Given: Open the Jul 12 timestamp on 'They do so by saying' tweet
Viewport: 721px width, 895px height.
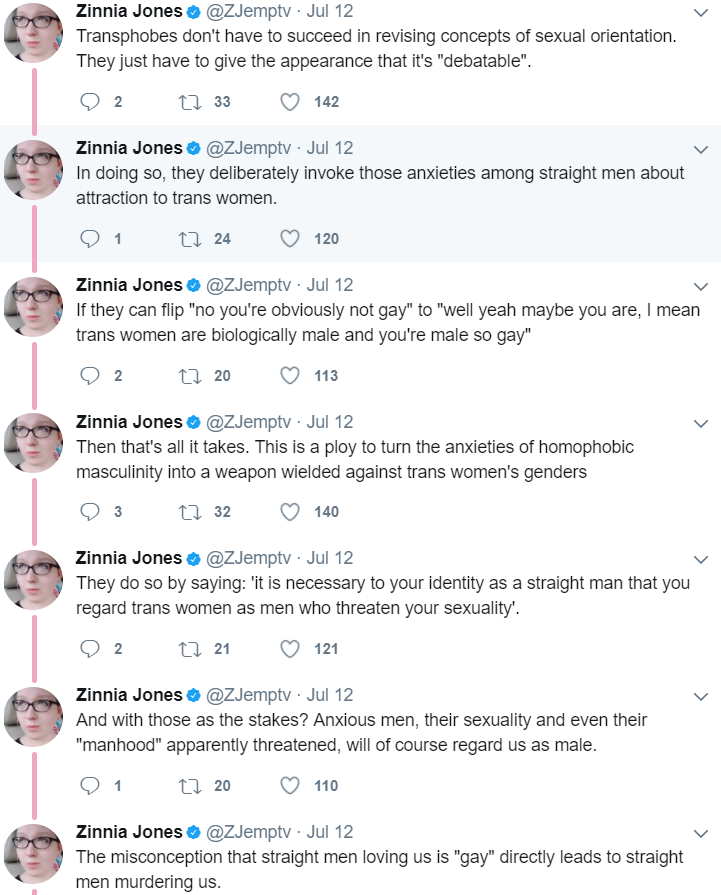Looking at the screenshot, I should [x=330, y=558].
